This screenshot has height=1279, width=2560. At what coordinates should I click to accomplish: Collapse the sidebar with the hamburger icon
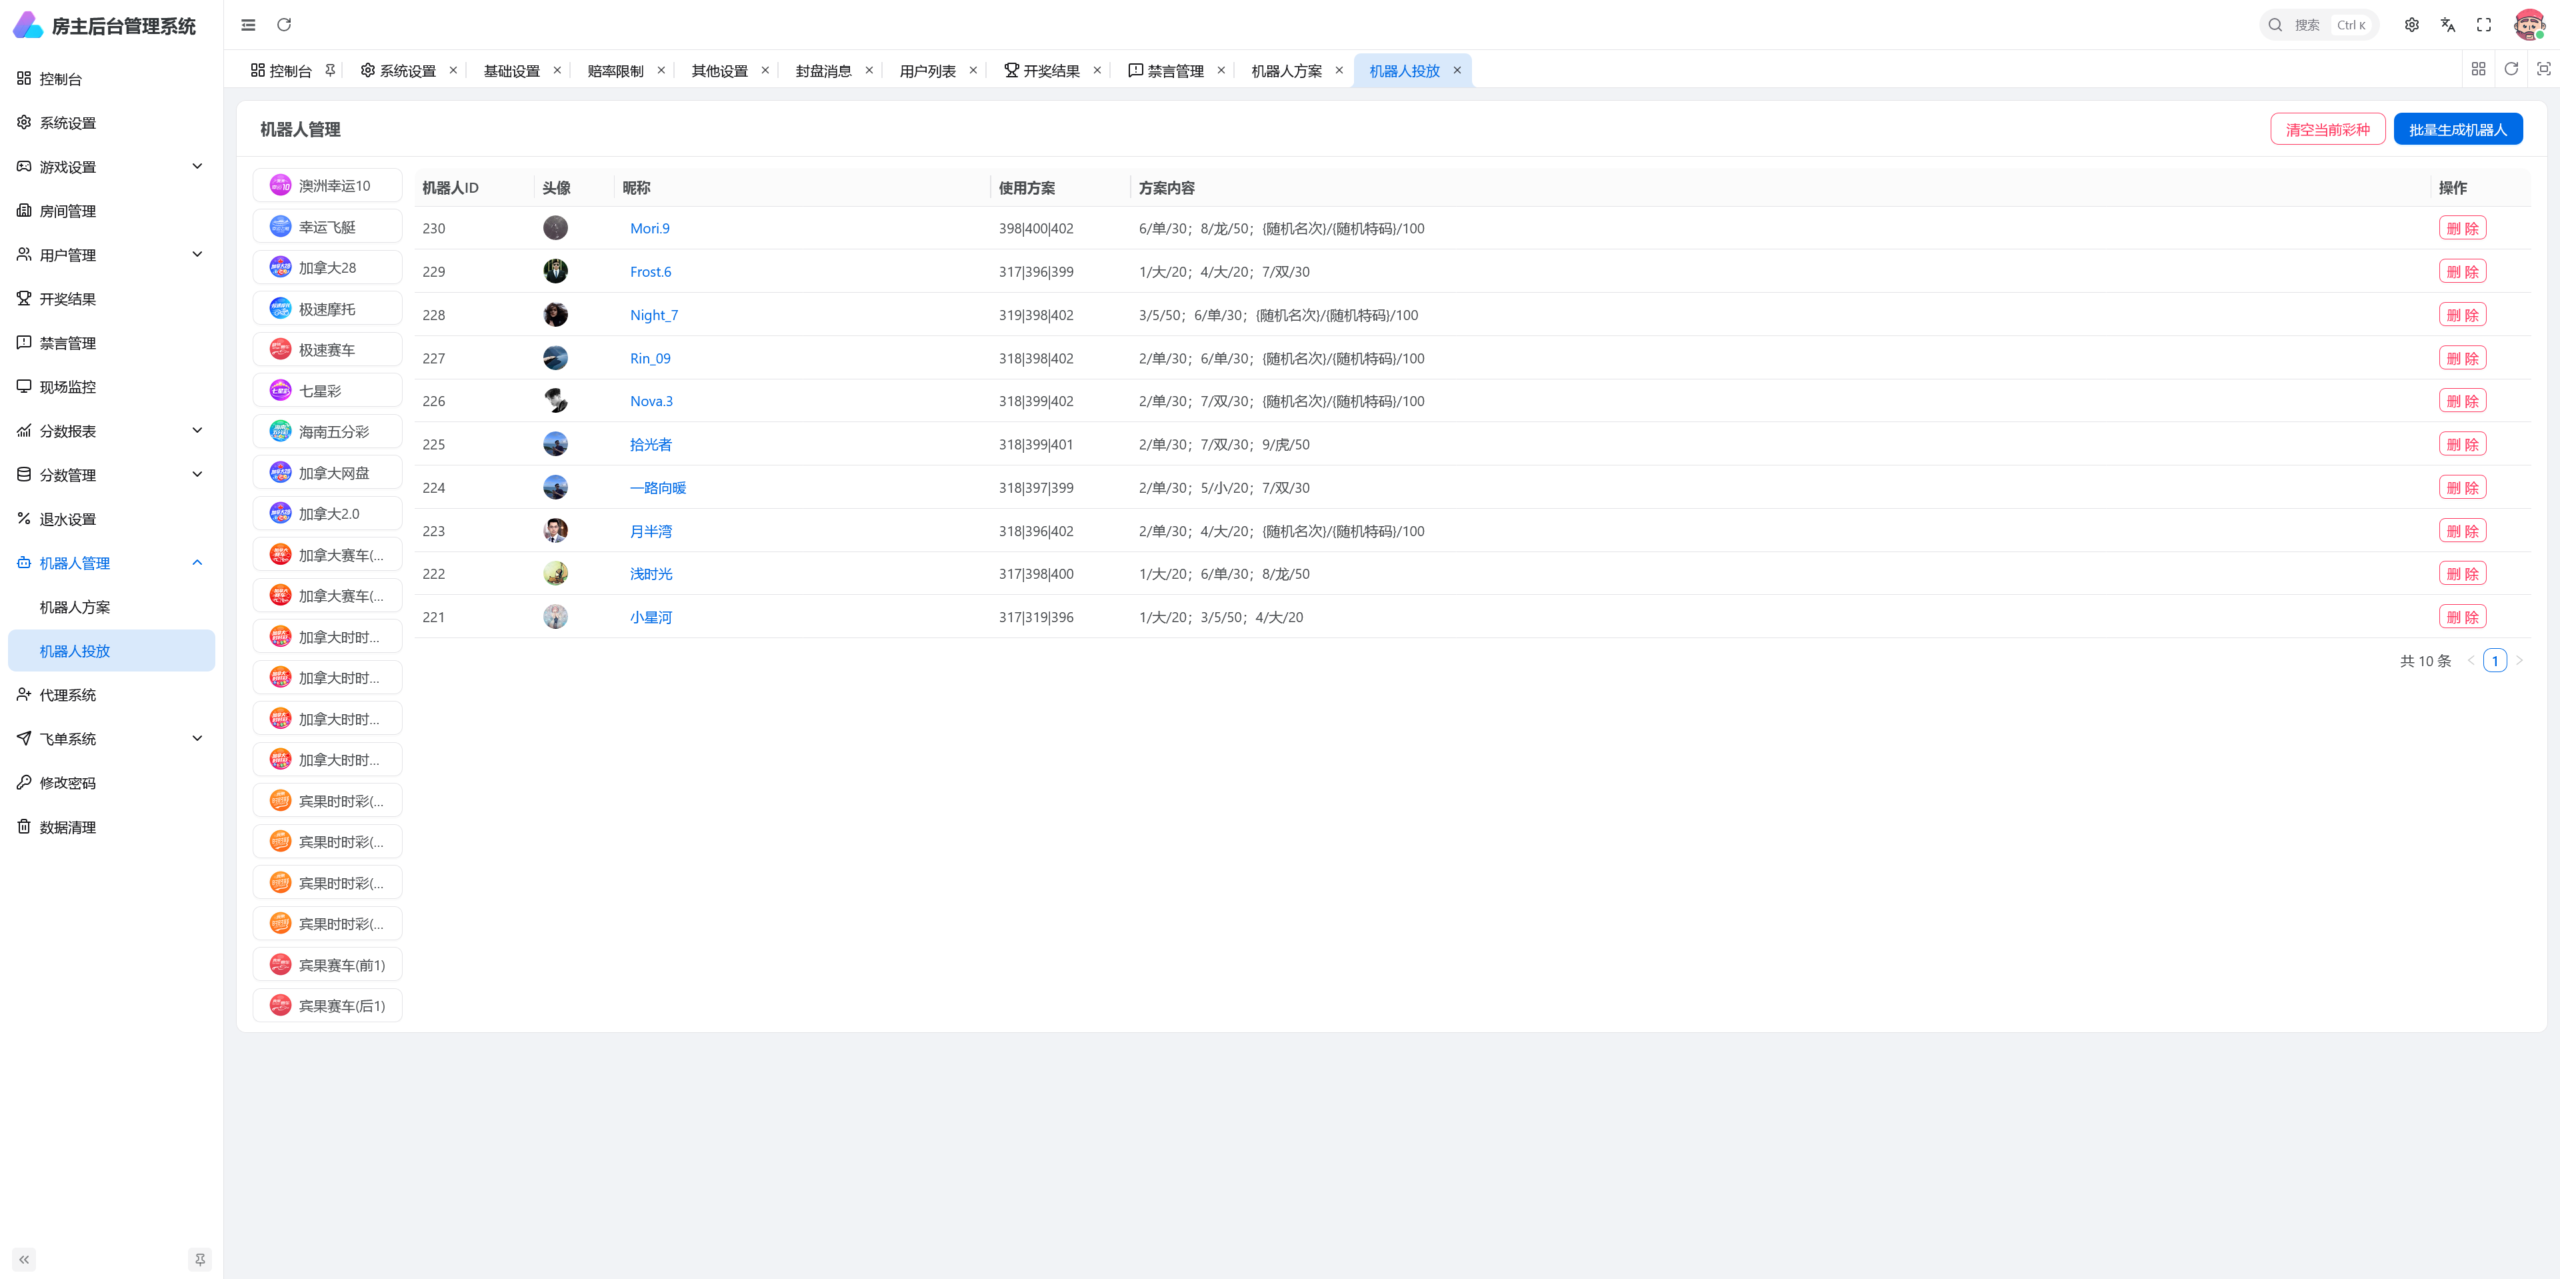(248, 25)
